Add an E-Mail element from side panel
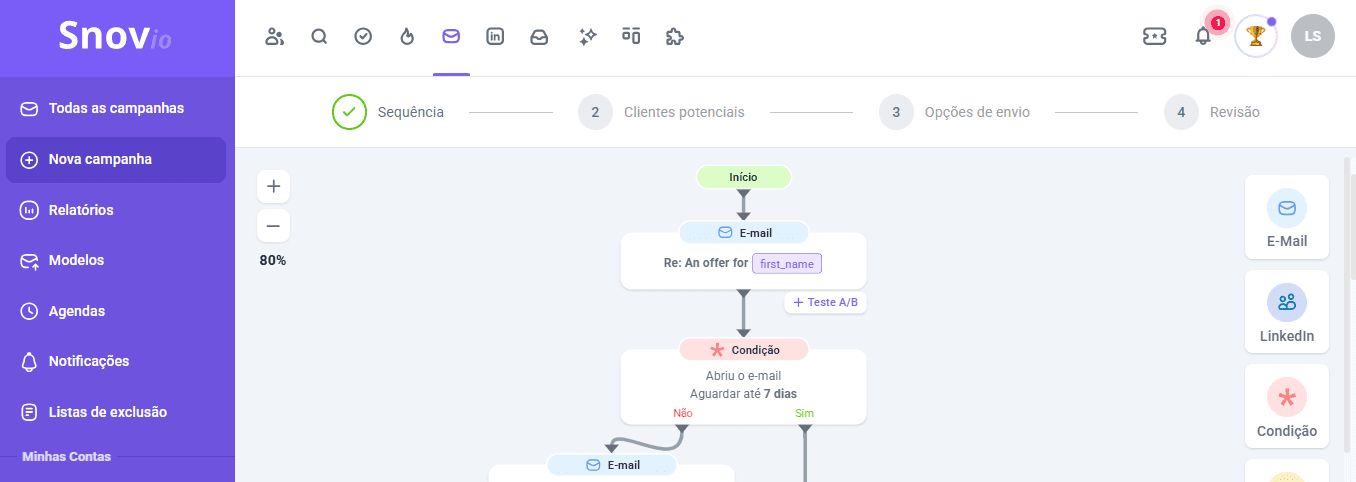 [x=1287, y=218]
